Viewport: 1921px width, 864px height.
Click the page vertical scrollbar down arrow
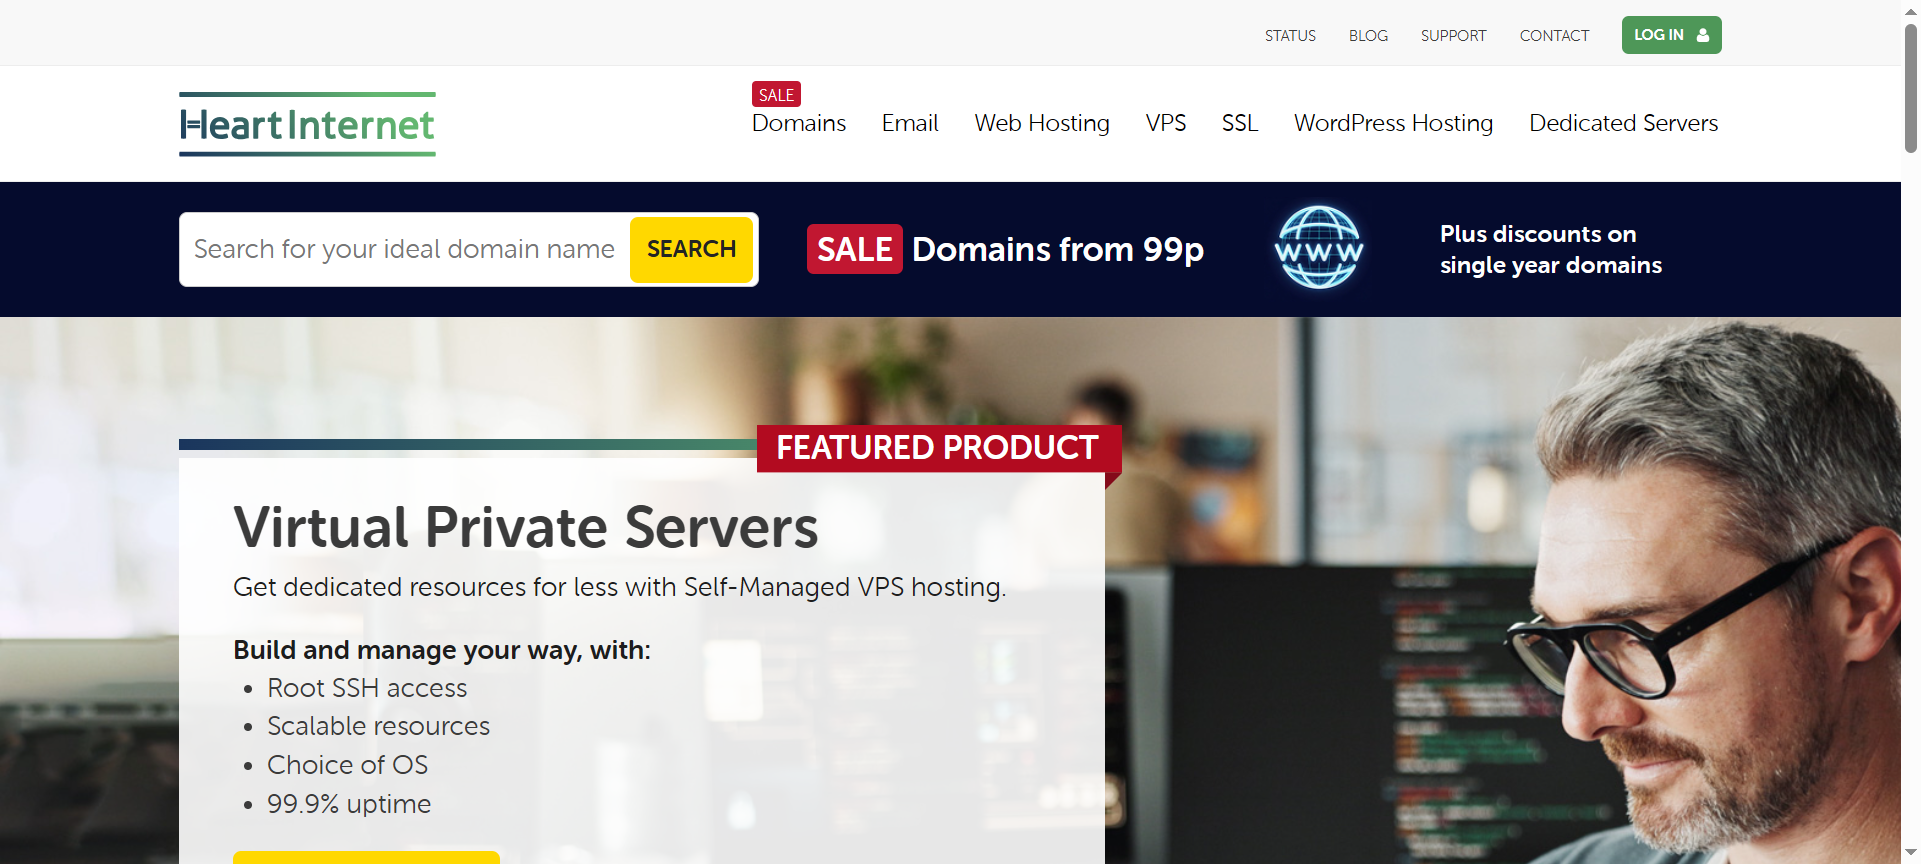coord(1910,853)
